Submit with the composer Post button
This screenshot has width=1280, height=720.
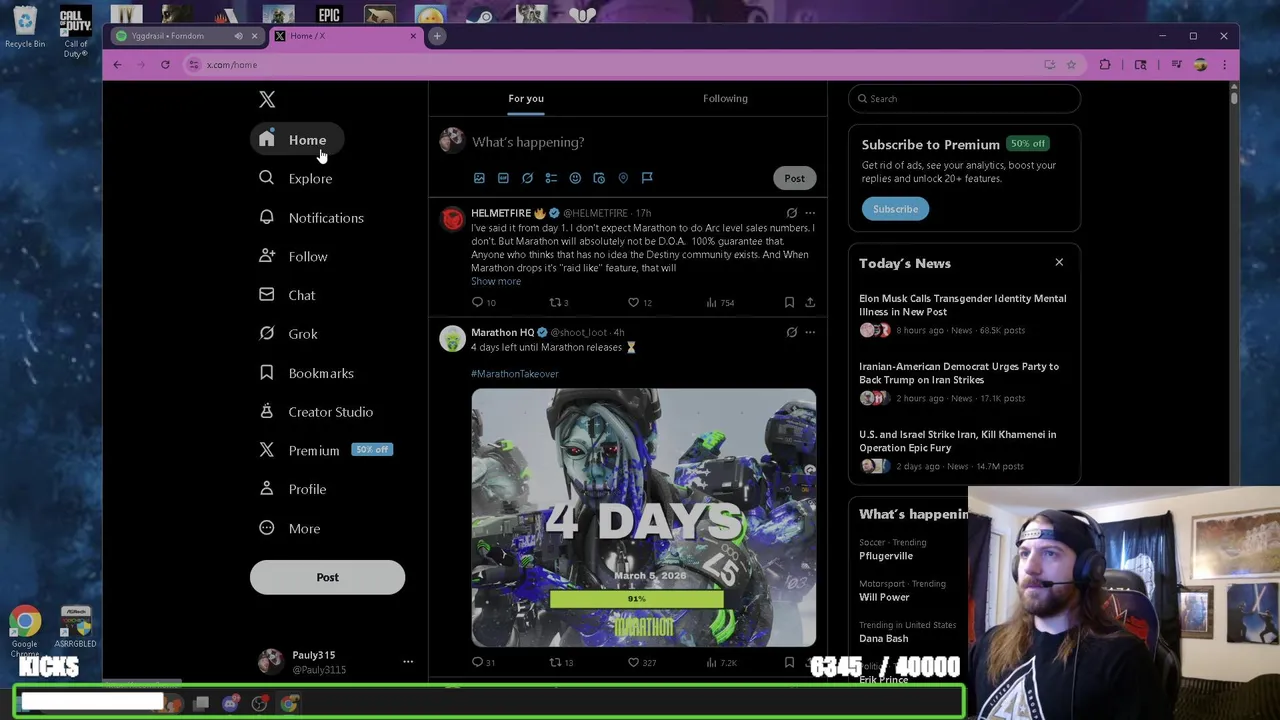click(x=794, y=178)
